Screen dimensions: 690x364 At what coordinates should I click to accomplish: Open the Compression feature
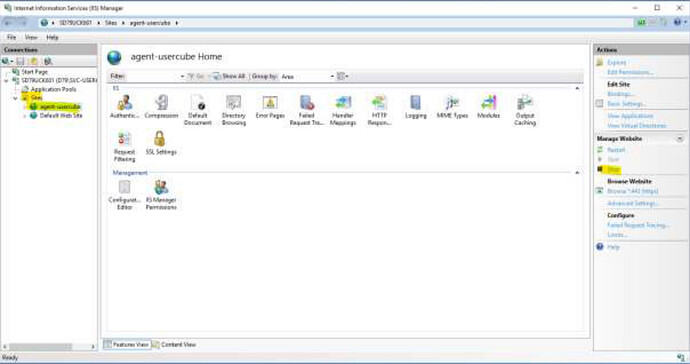point(161,107)
